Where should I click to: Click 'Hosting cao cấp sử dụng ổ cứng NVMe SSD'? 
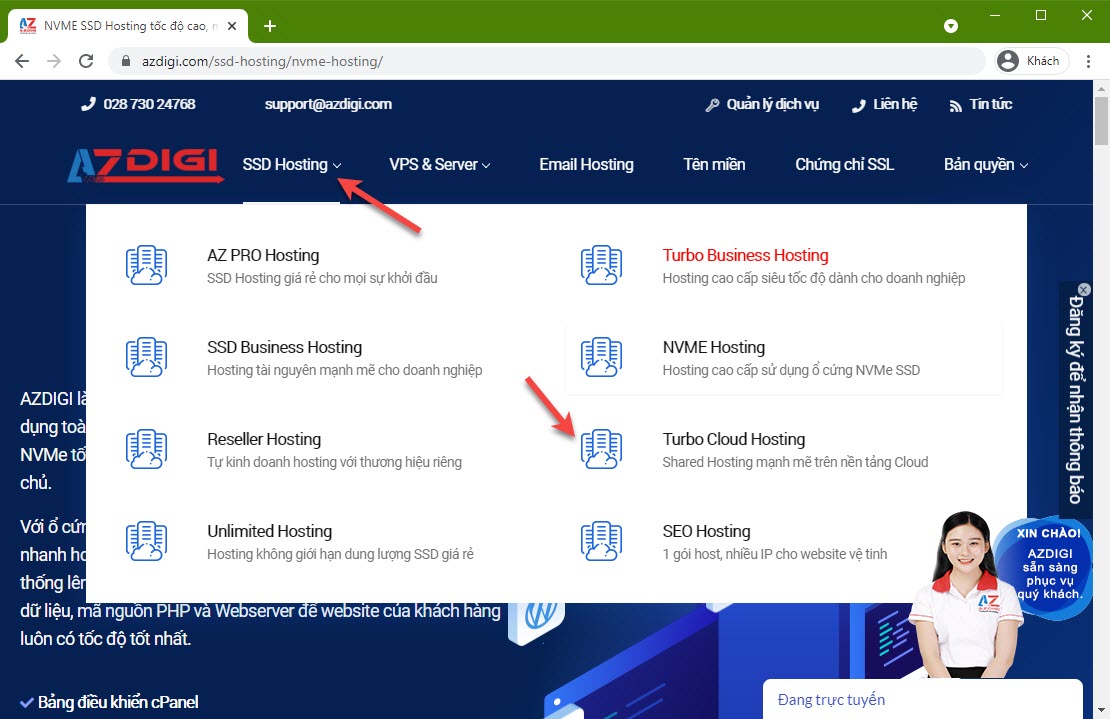pos(791,370)
